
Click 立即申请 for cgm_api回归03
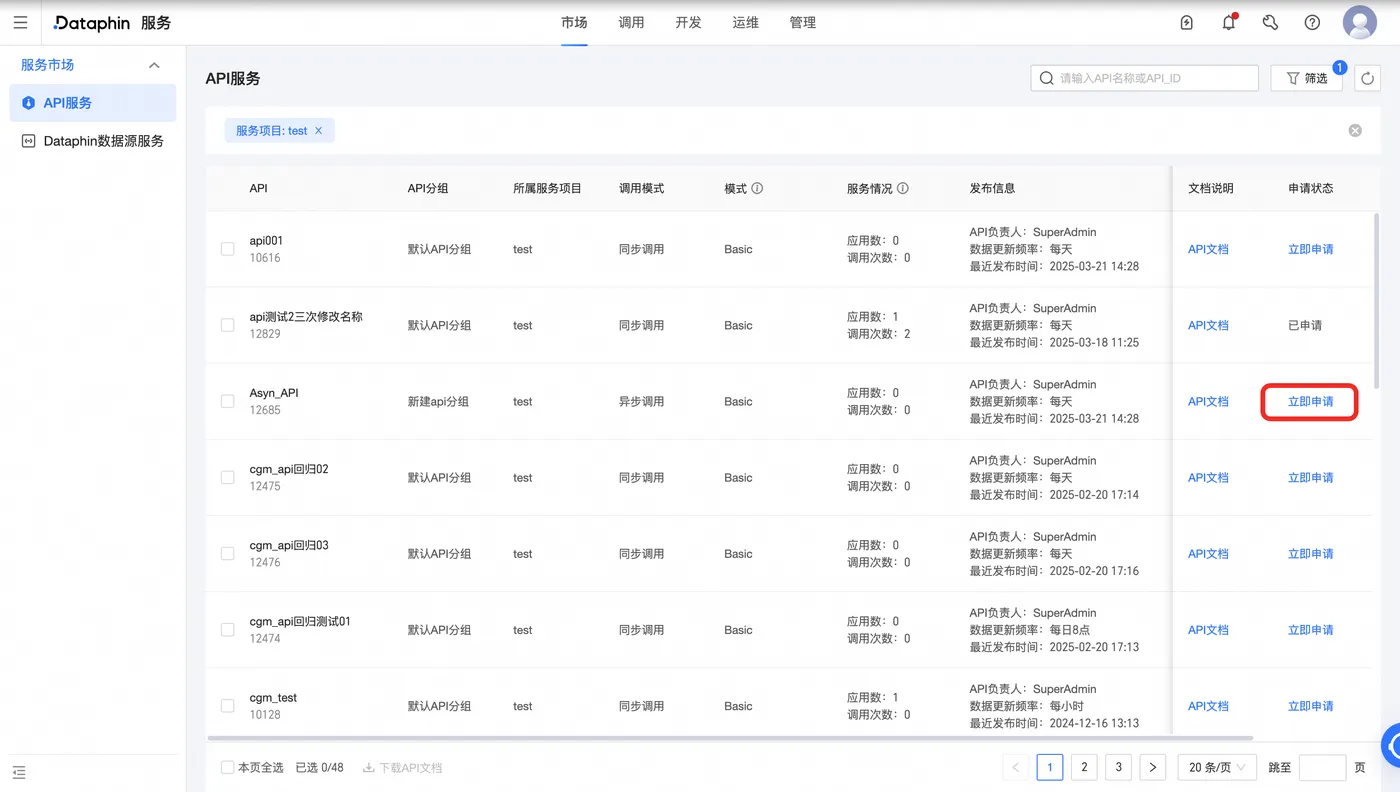pyautogui.click(x=1310, y=554)
